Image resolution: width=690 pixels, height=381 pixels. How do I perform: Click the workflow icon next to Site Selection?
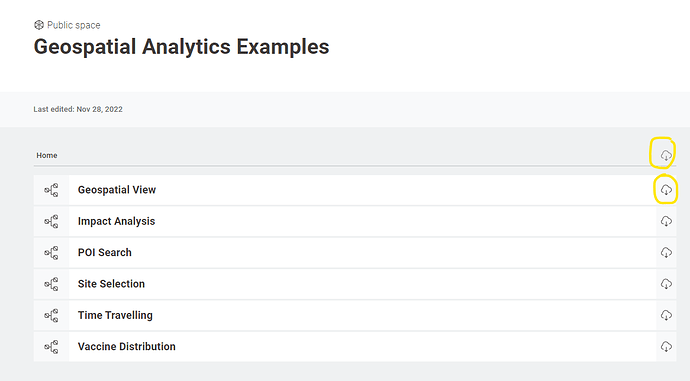[x=51, y=284]
